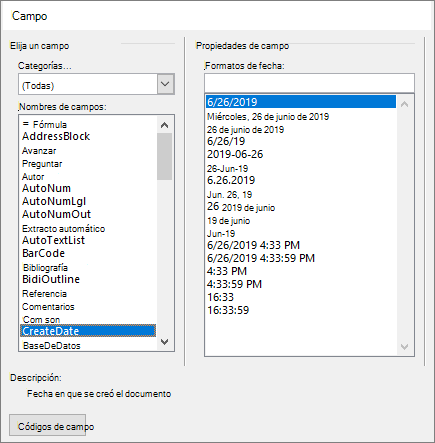Open the Categorías dropdown arrow
This screenshot has height=443, width=435.
[165, 84]
